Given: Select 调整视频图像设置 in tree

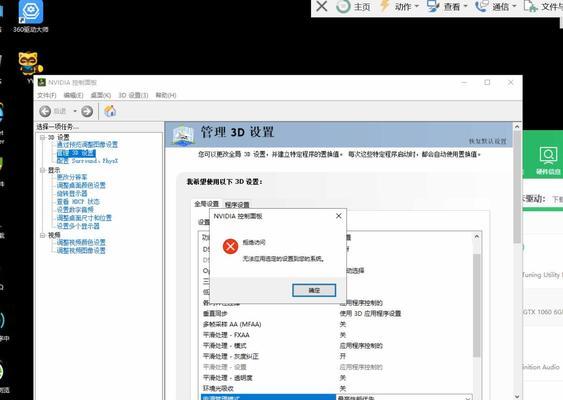Looking at the screenshot, I should [x=81, y=251].
